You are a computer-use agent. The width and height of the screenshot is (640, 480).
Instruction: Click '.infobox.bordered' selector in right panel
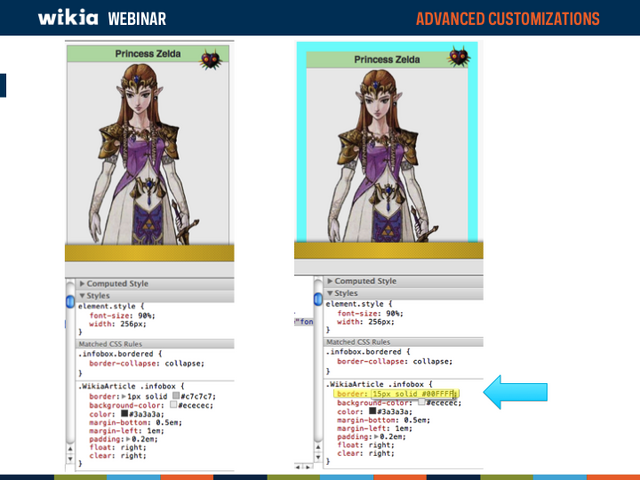click(364, 352)
